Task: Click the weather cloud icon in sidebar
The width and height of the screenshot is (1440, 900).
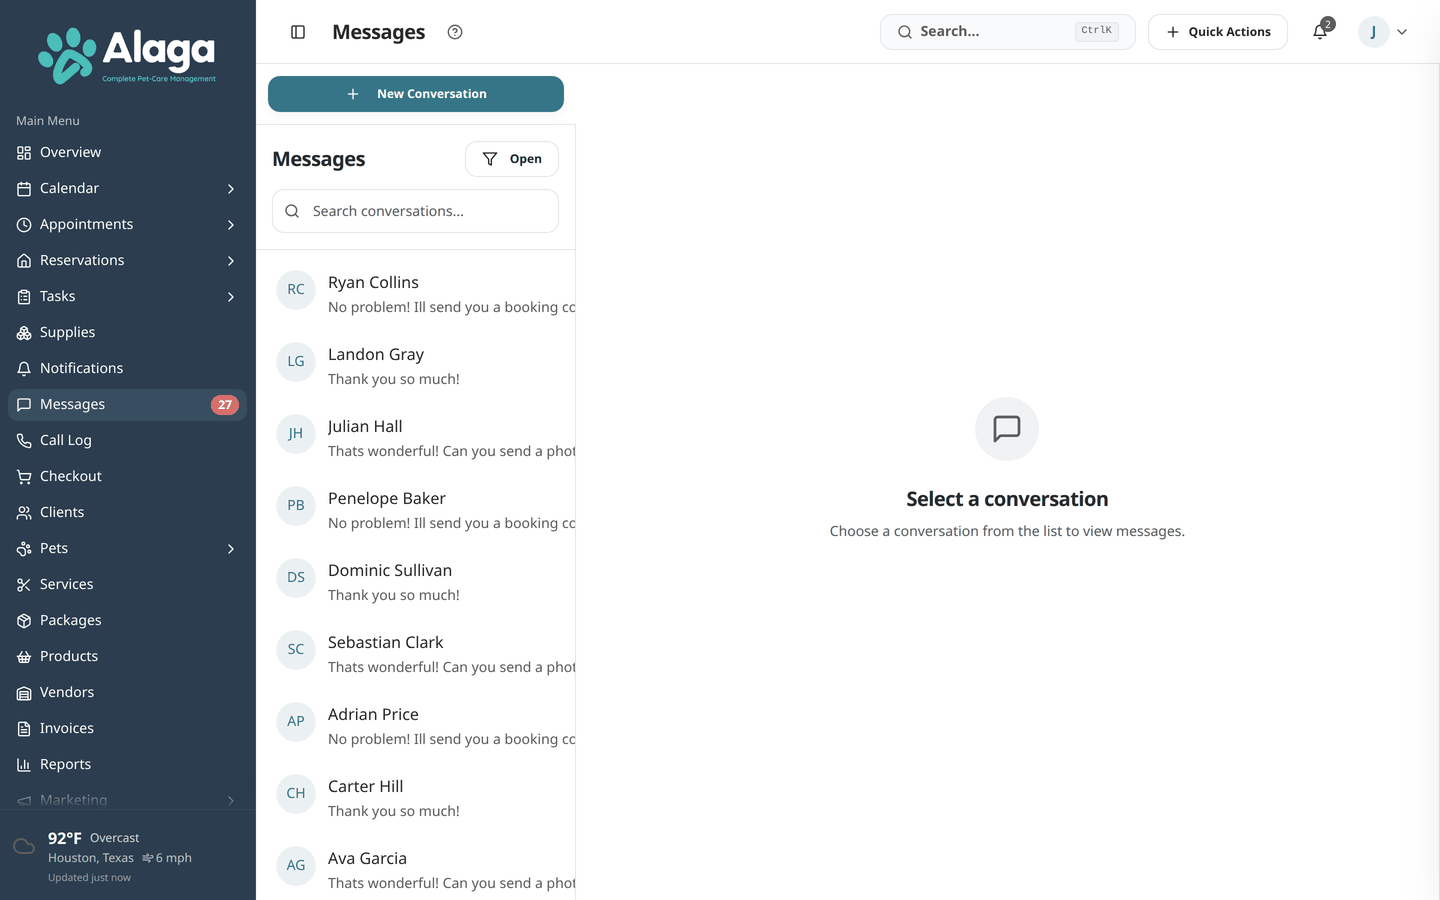Action: pos(24,847)
